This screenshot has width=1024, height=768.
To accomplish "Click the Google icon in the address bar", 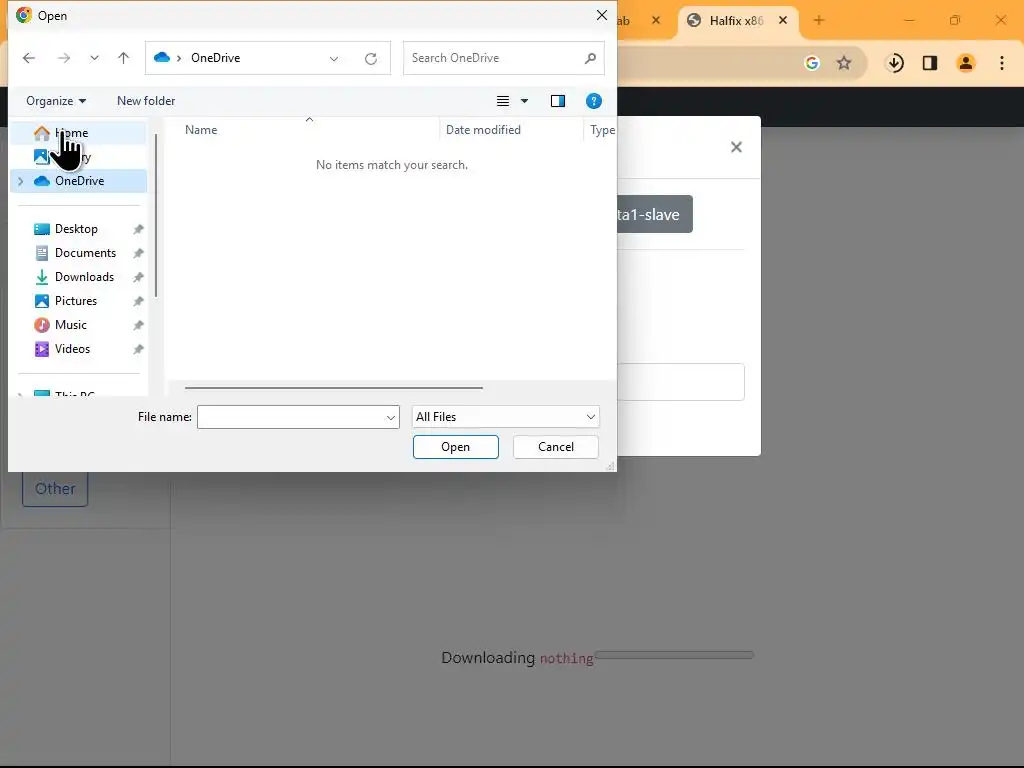I will click(x=812, y=63).
